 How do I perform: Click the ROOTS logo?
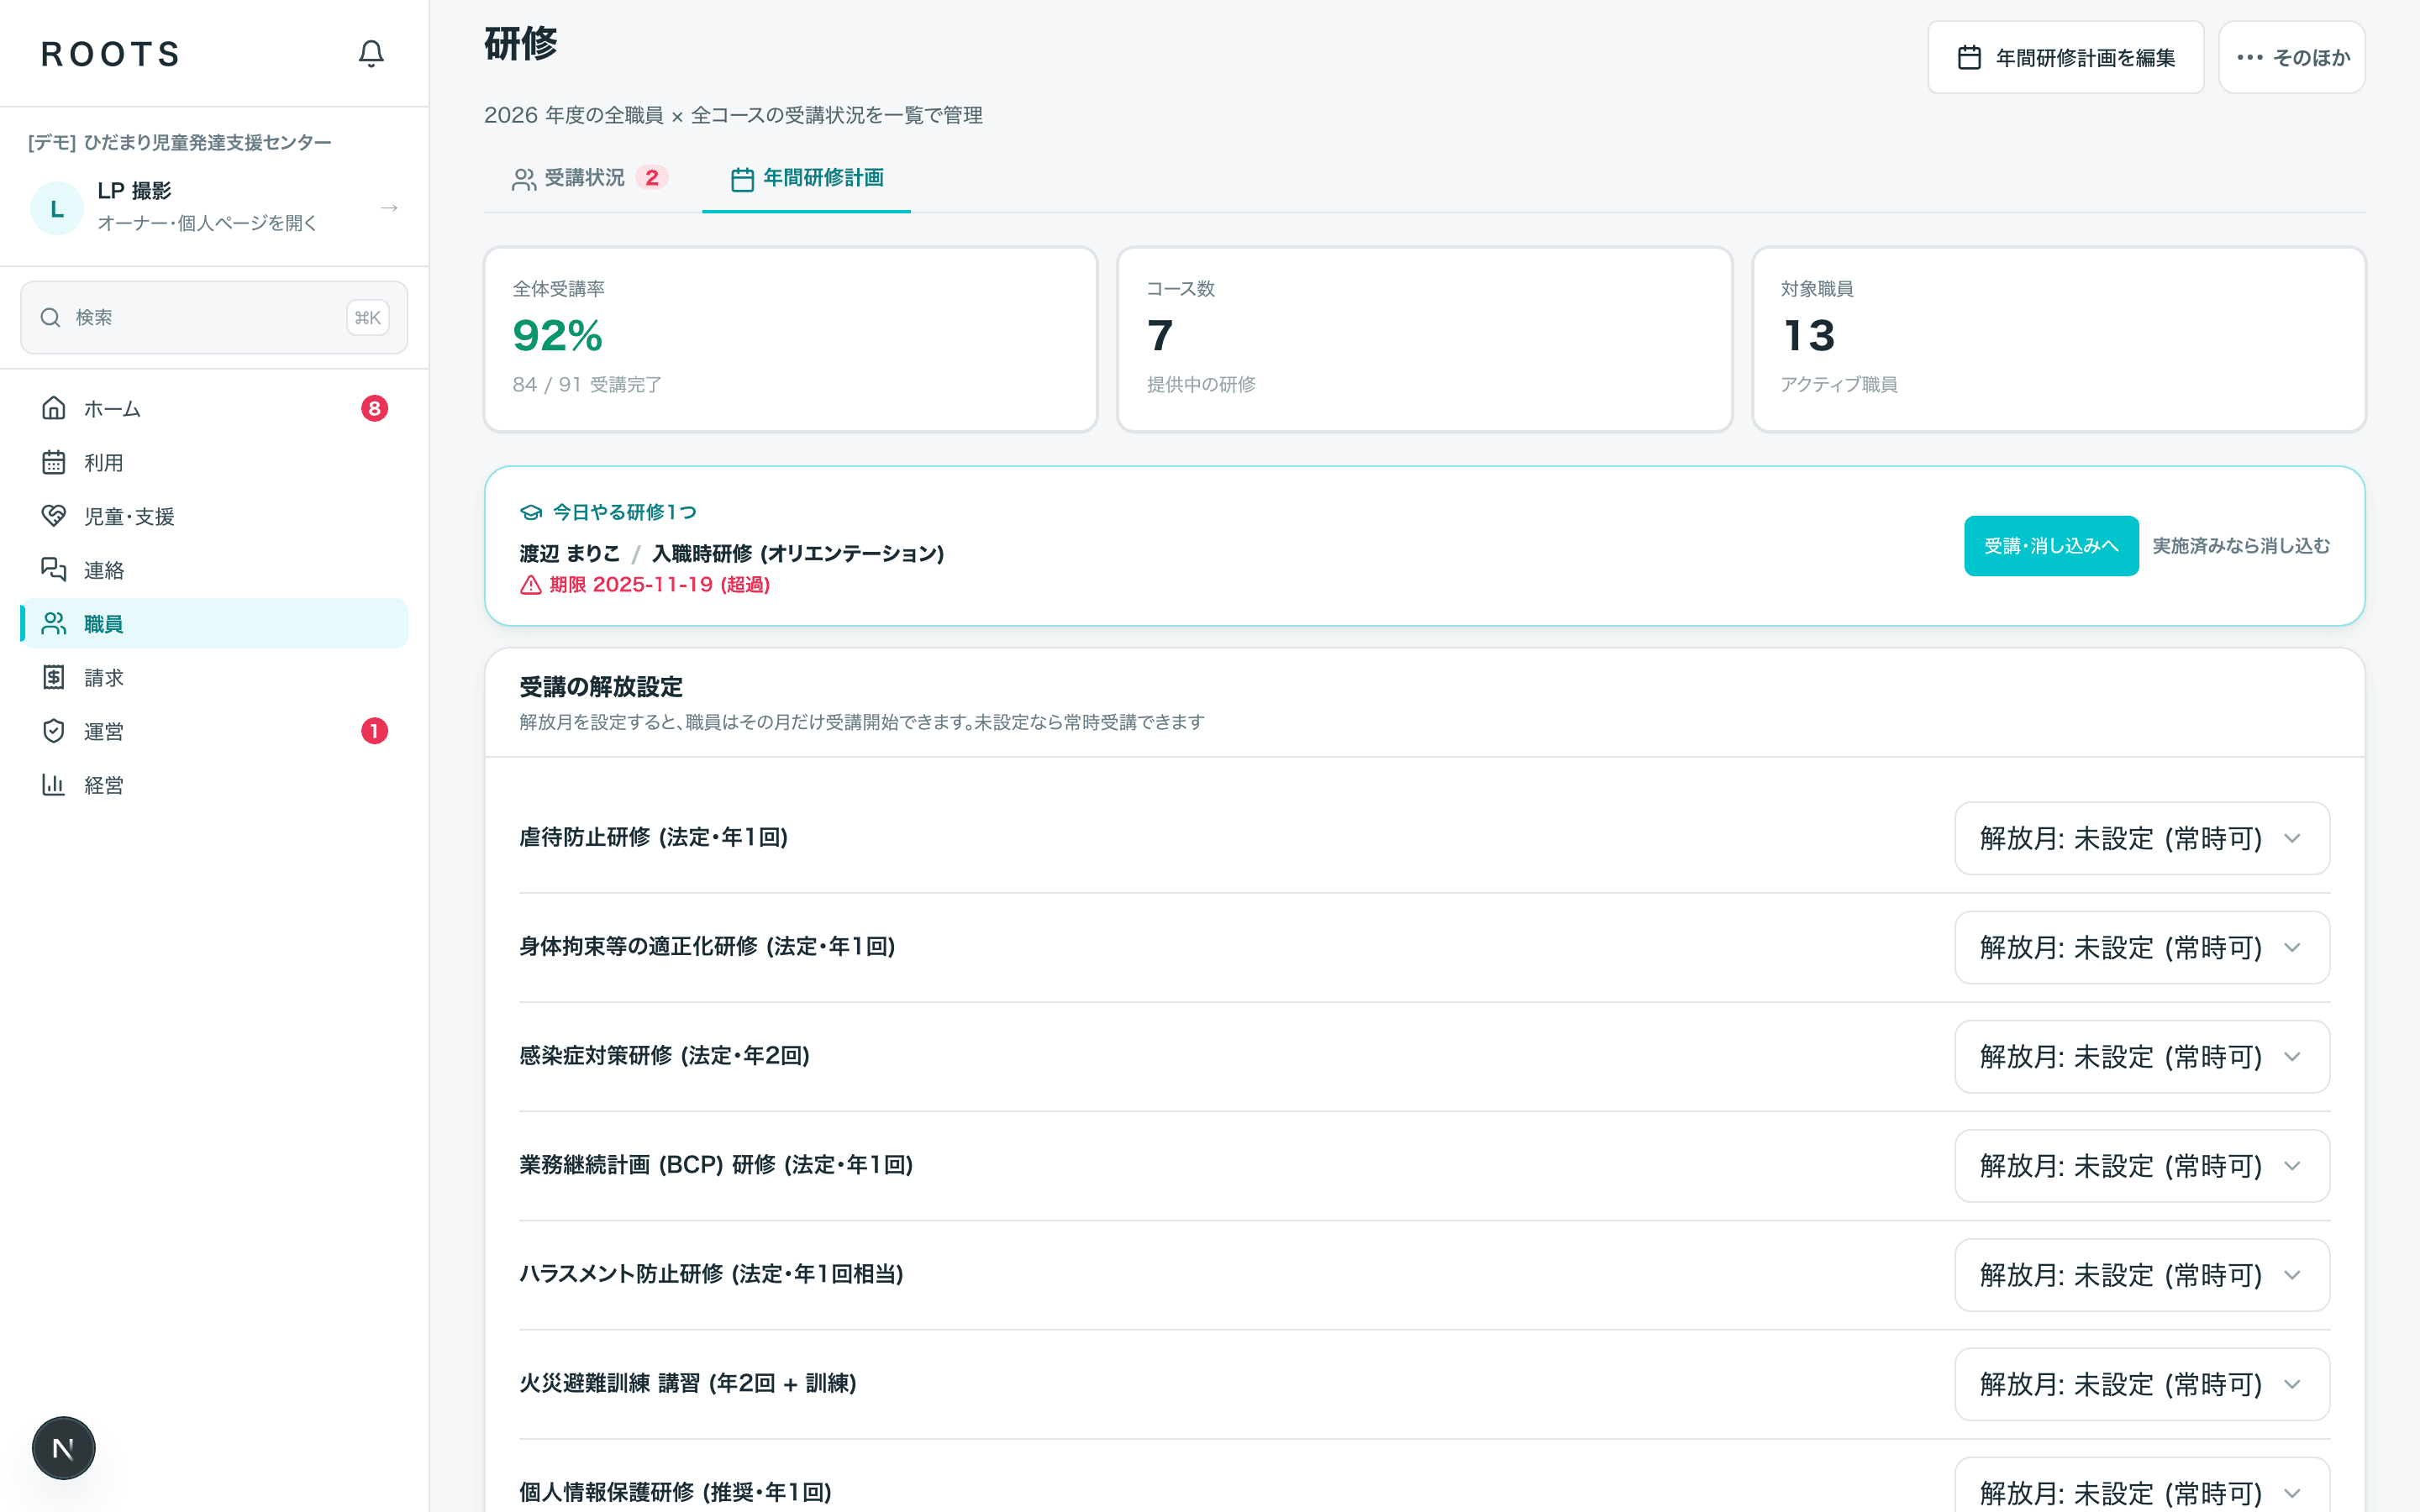pyautogui.click(x=111, y=54)
